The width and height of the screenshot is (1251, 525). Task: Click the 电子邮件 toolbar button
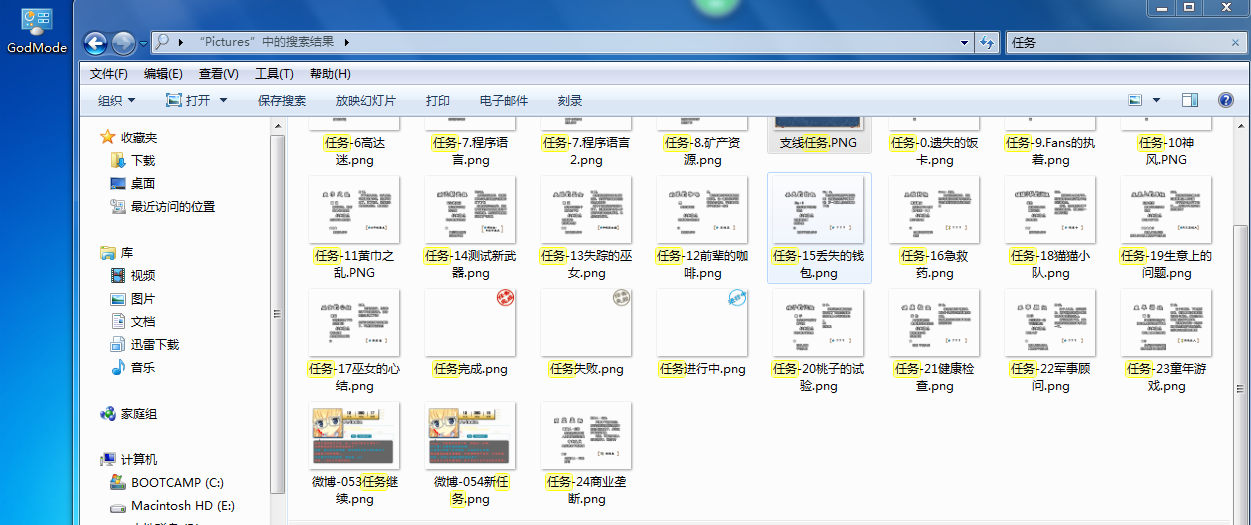pyautogui.click(x=504, y=100)
